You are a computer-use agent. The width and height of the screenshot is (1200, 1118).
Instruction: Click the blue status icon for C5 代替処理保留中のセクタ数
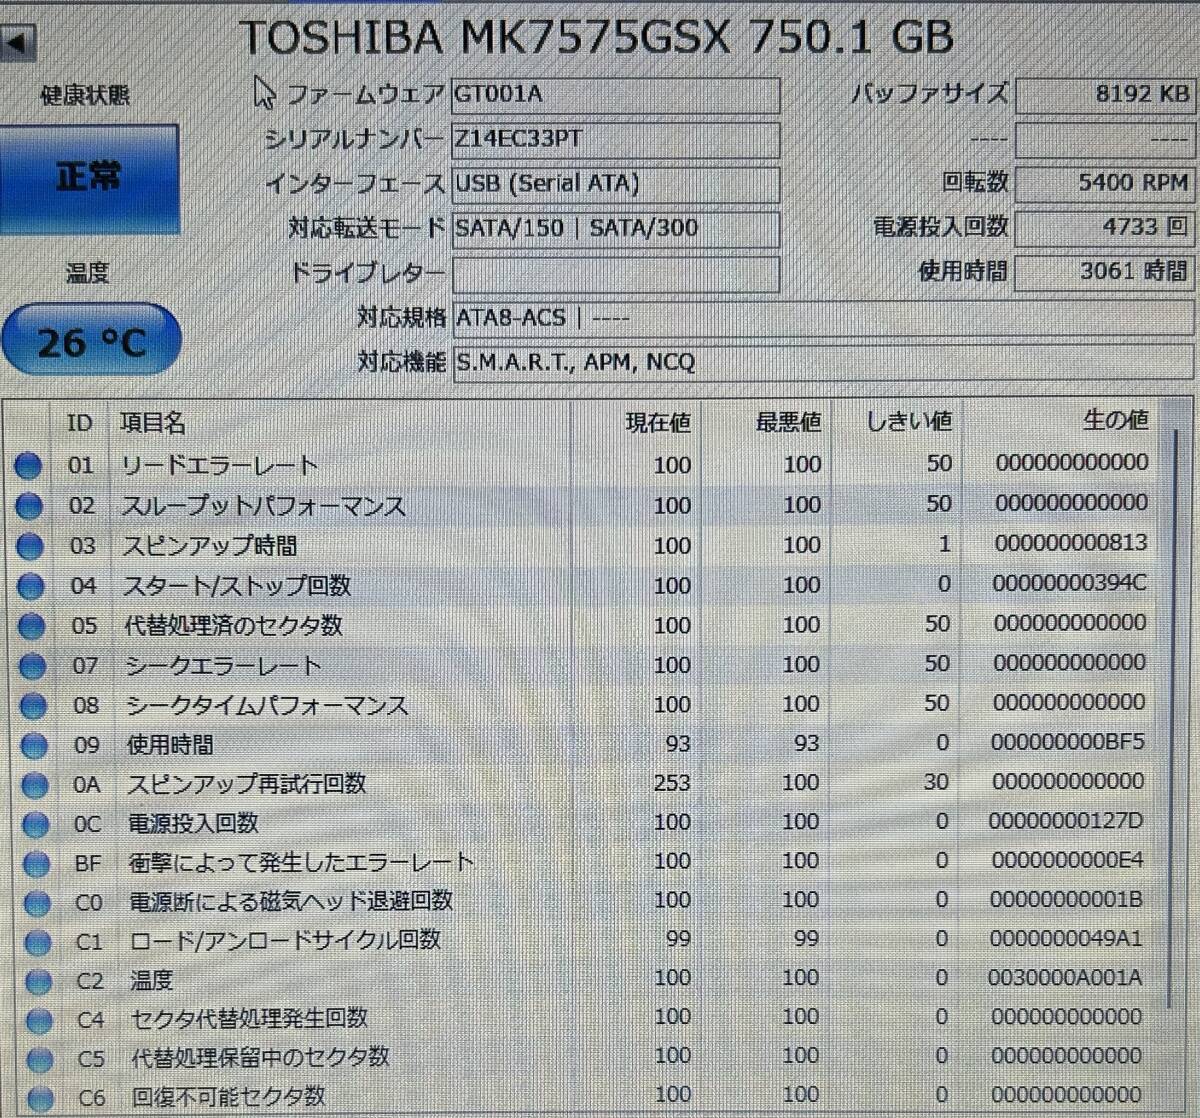pos(40,1059)
